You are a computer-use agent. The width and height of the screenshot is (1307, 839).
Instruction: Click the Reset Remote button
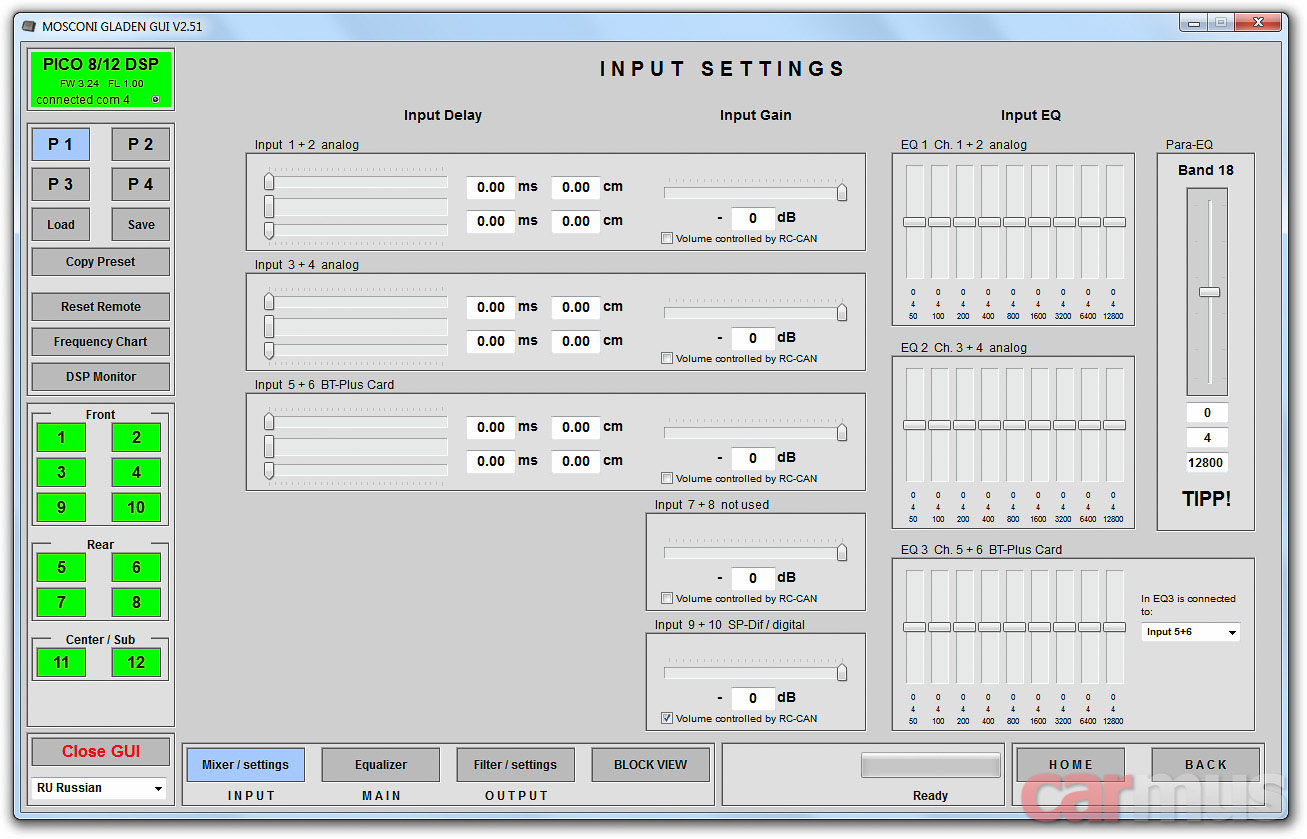101,307
